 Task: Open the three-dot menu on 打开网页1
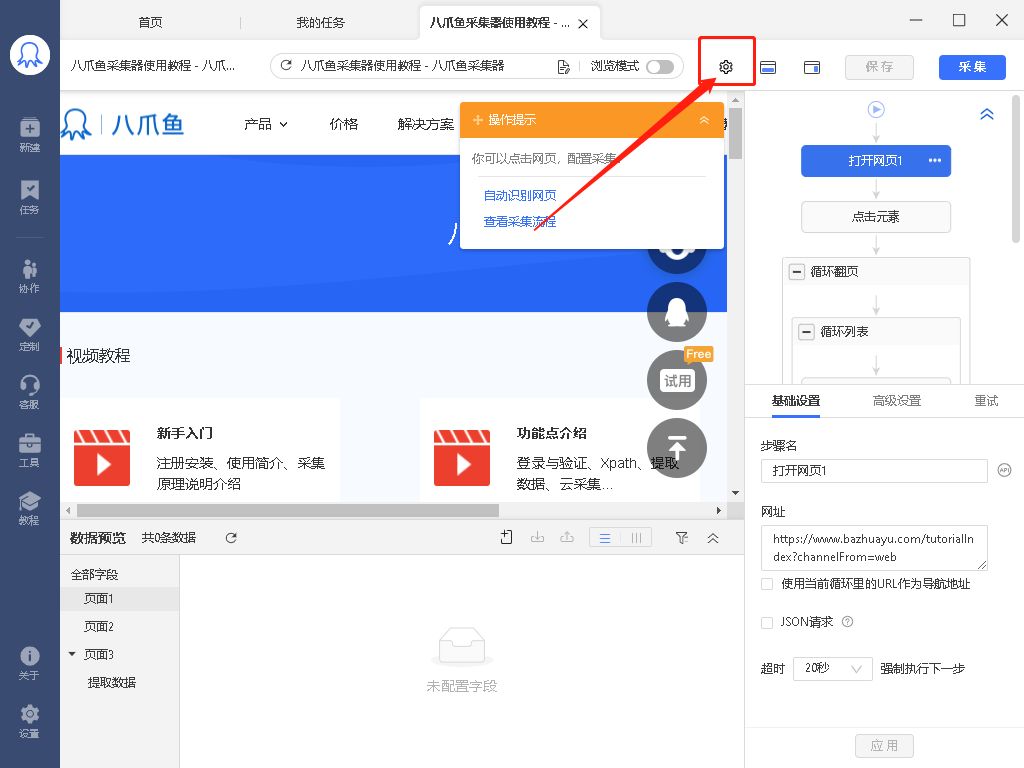point(935,161)
